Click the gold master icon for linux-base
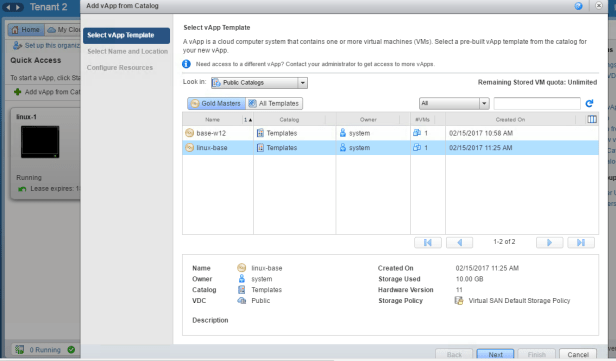 189,148
